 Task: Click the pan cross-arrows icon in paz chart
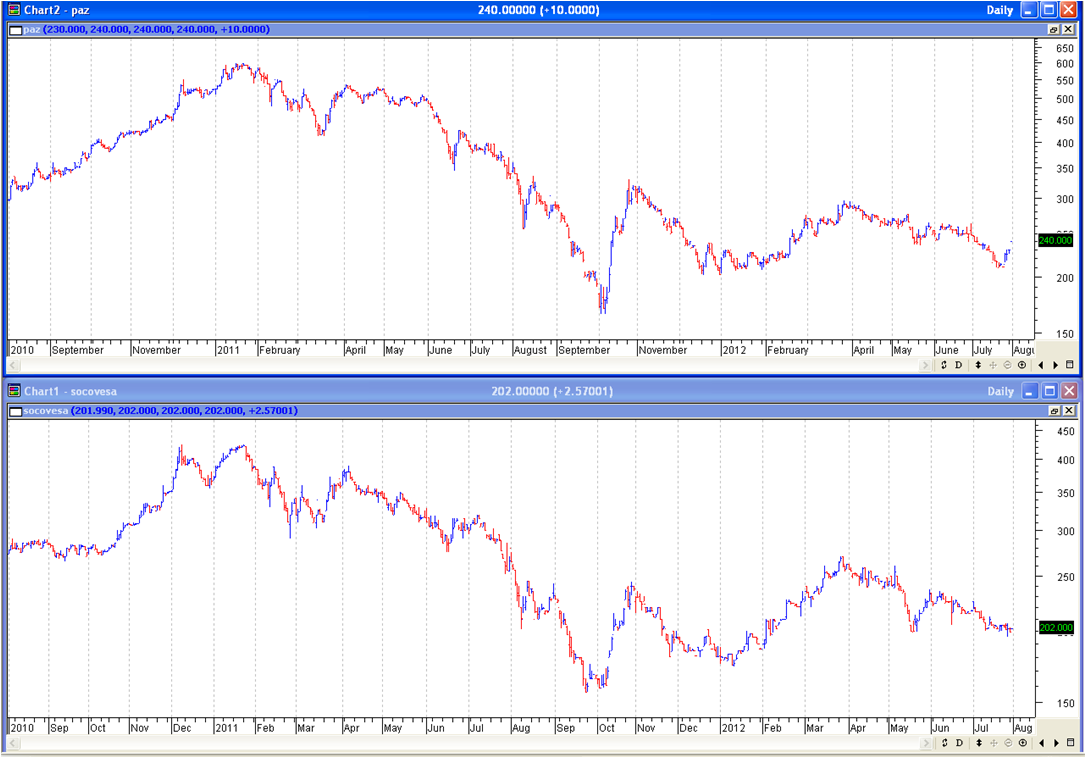click(x=992, y=365)
